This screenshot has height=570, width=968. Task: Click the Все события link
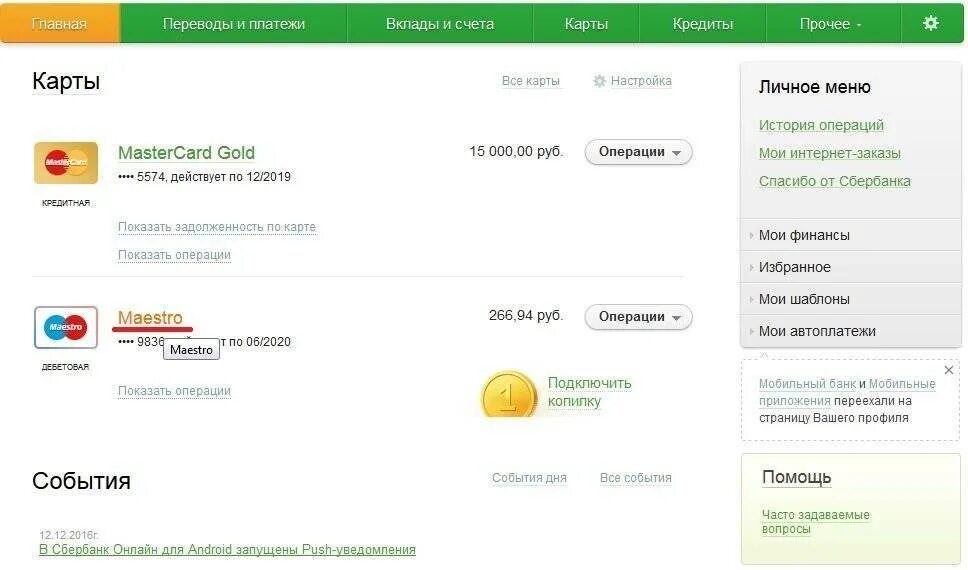point(635,478)
